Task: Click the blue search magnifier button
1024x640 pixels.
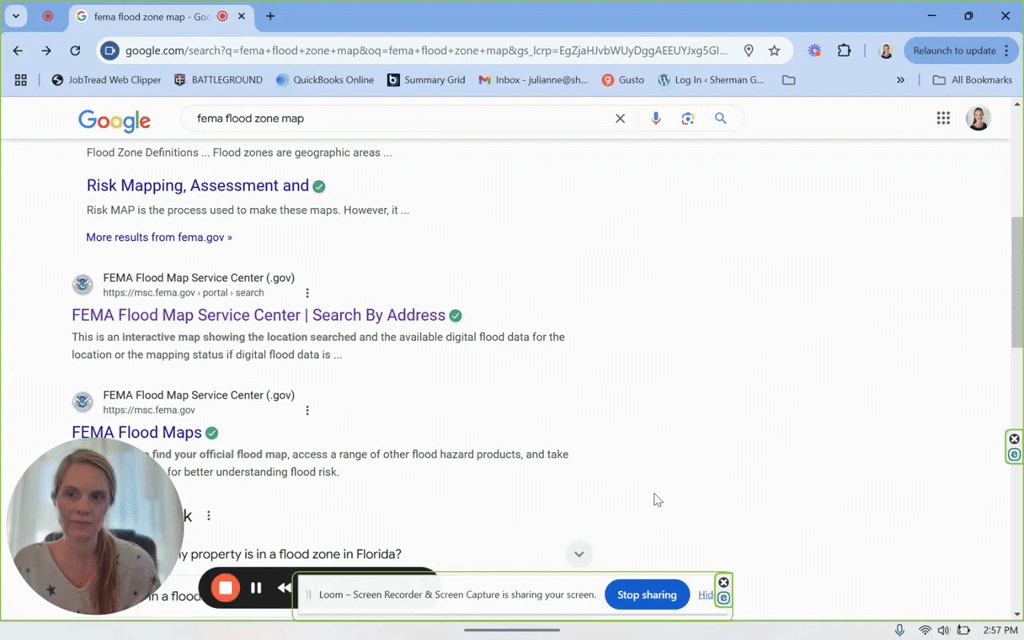Action: point(720,118)
